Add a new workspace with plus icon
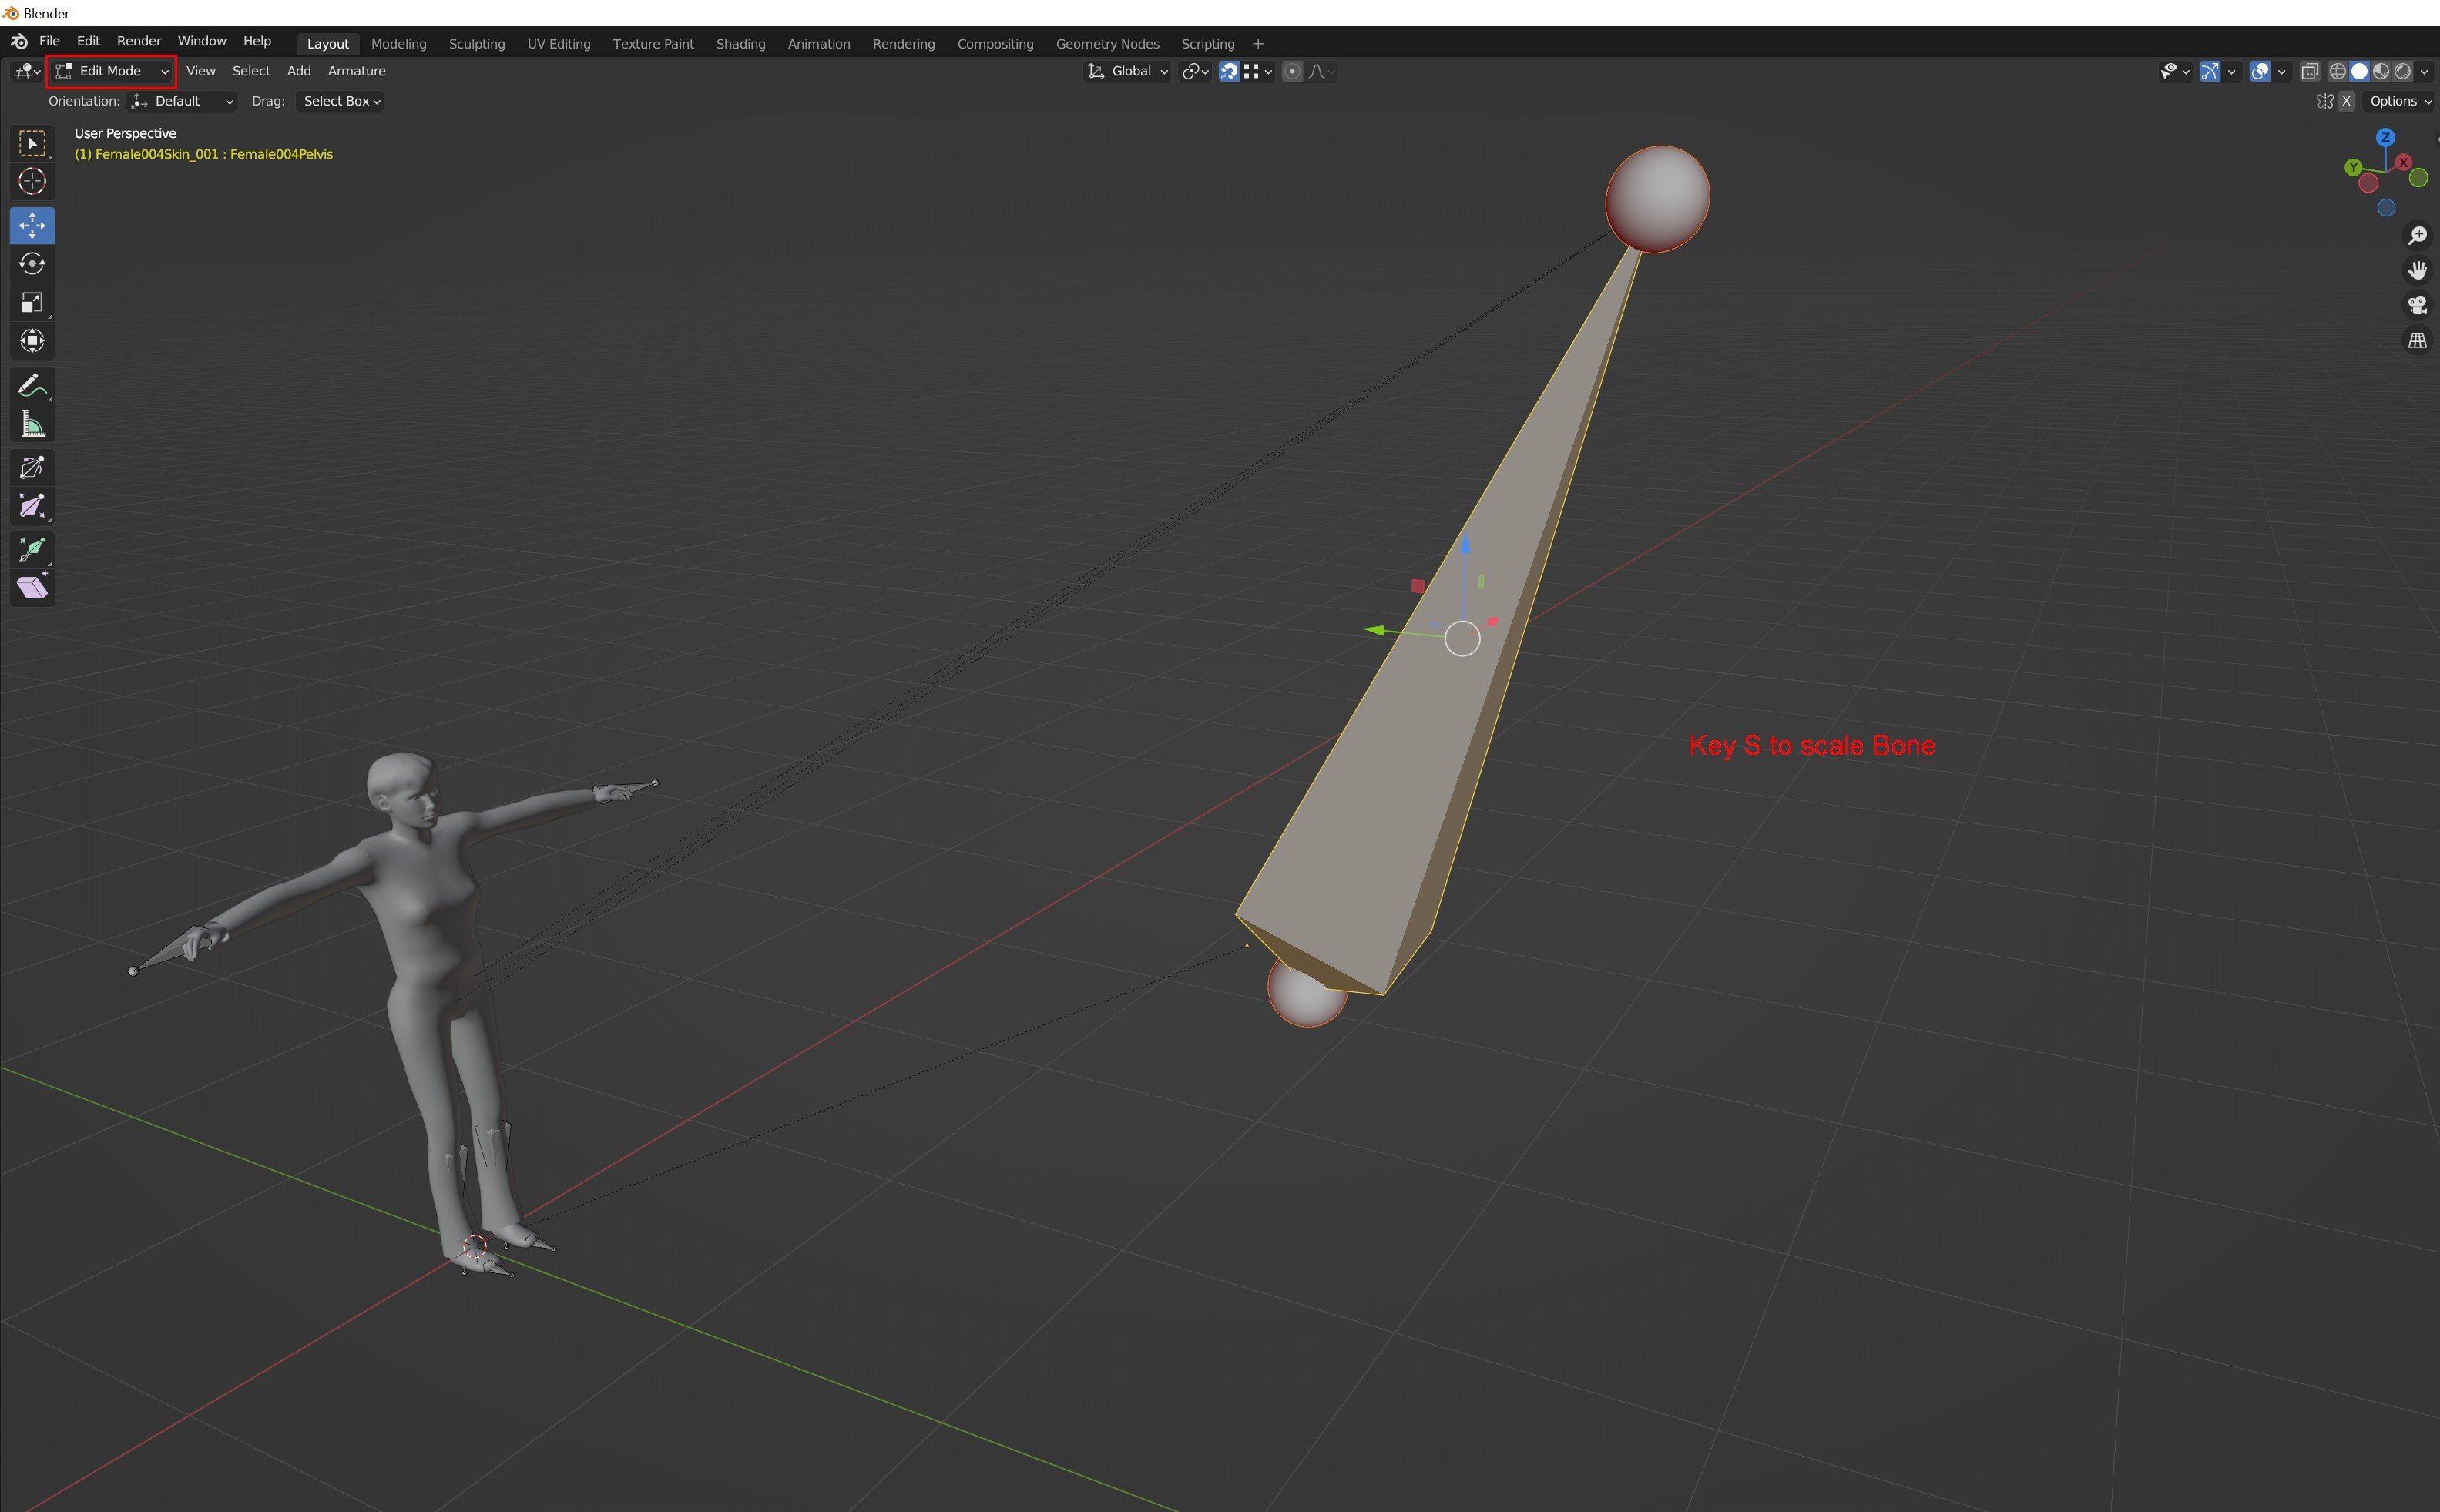The height and width of the screenshot is (1512, 2440). coord(1258,44)
